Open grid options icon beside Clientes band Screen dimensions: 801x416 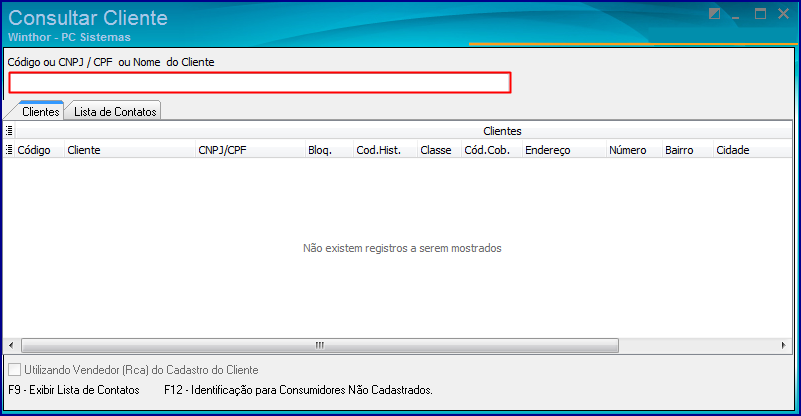click(9, 130)
